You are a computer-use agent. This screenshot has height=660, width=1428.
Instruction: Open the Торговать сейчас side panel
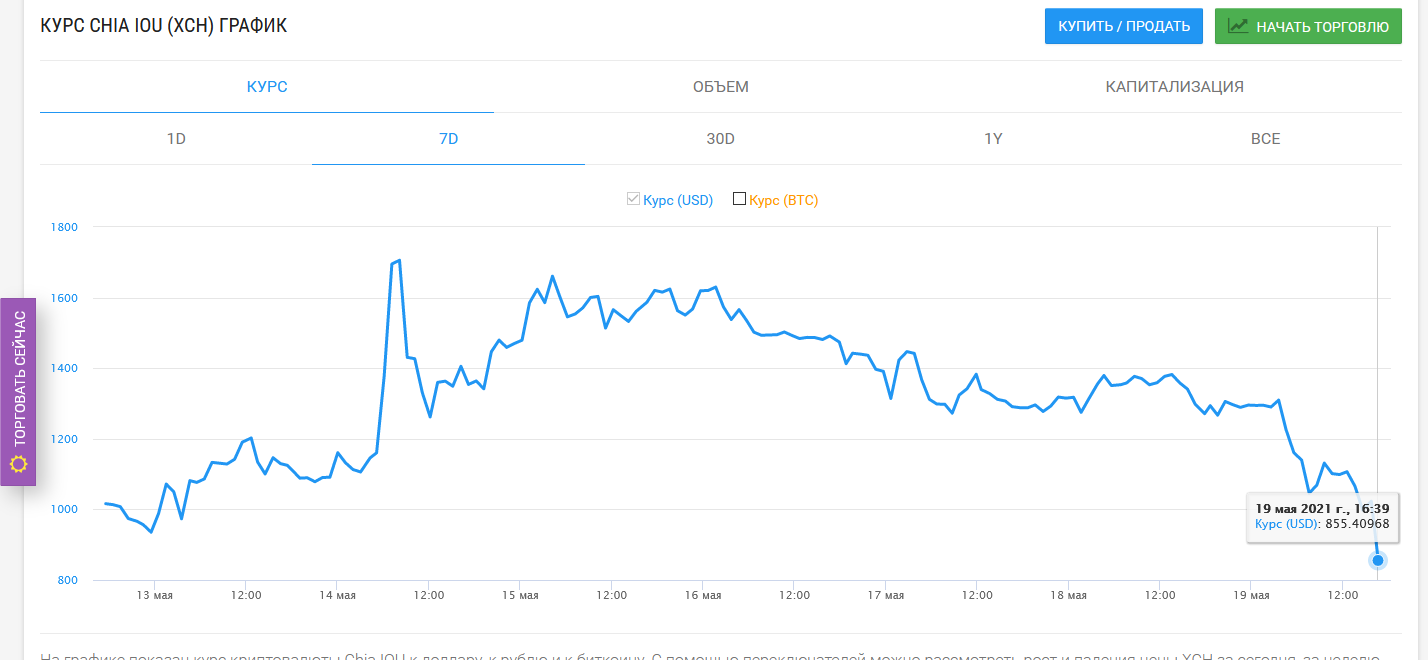(x=18, y=392)
